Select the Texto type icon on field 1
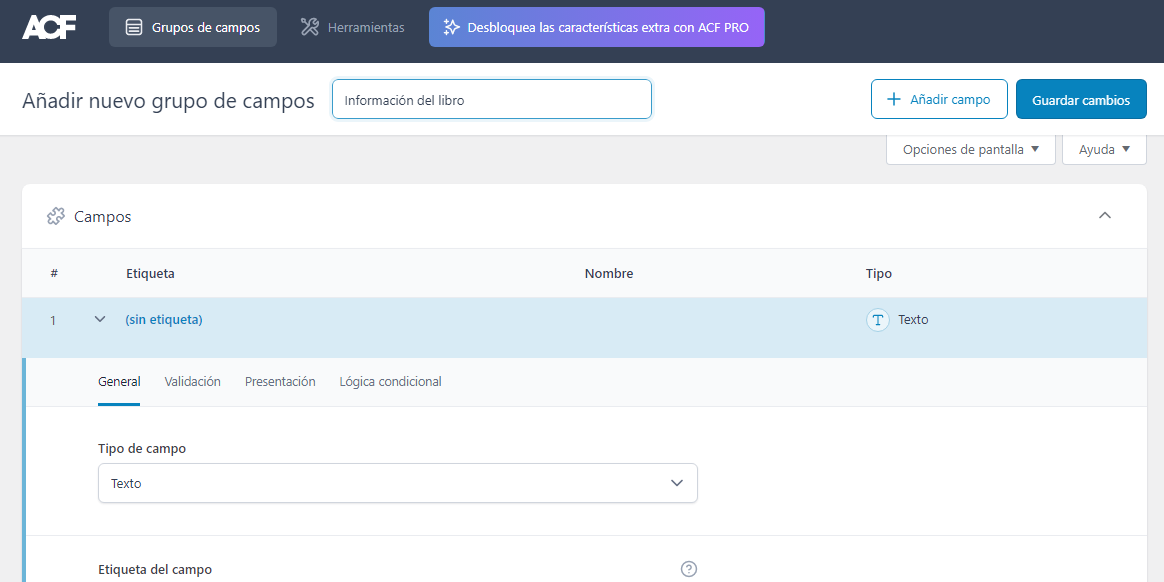Image resolution: width=1164 pixels, height=582 pixels. pos(877,320)
